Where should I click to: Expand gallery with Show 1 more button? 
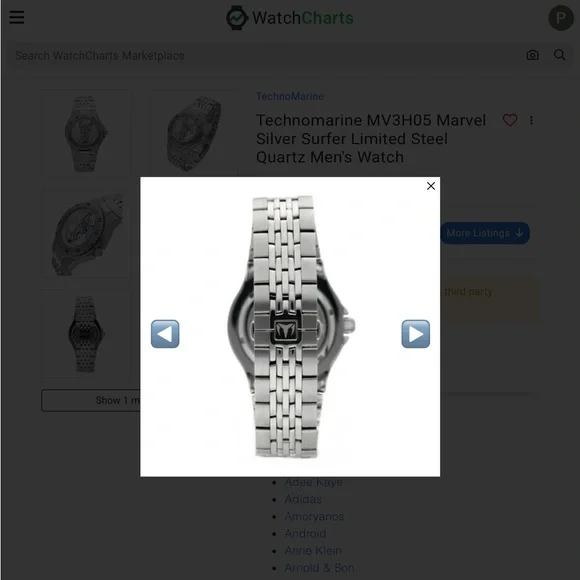(x=91, y=400)
